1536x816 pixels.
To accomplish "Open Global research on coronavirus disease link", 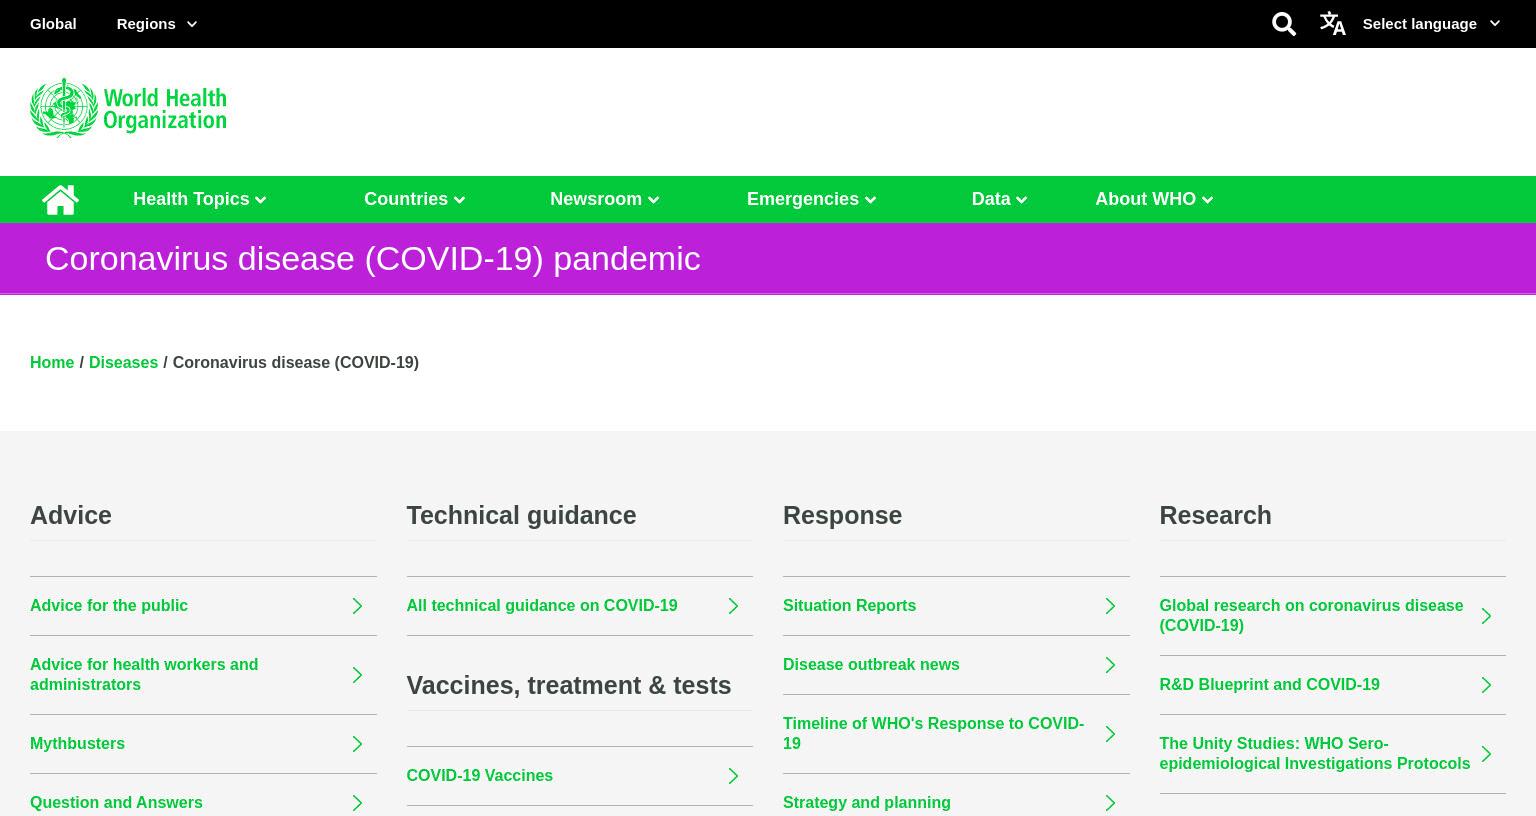I will (x=1311, y=615).
